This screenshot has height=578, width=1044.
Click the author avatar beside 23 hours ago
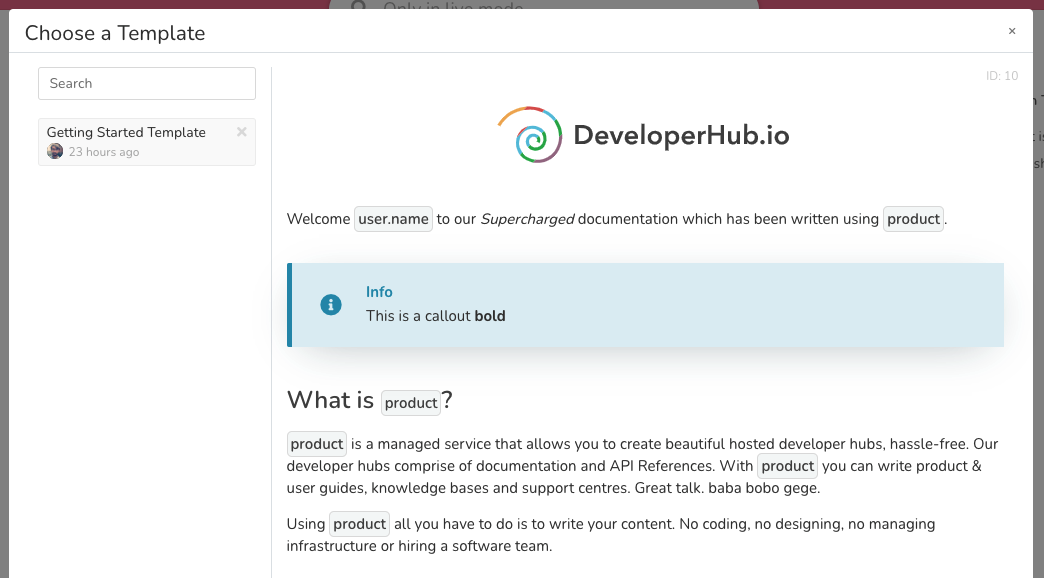[x=55, y=152]
